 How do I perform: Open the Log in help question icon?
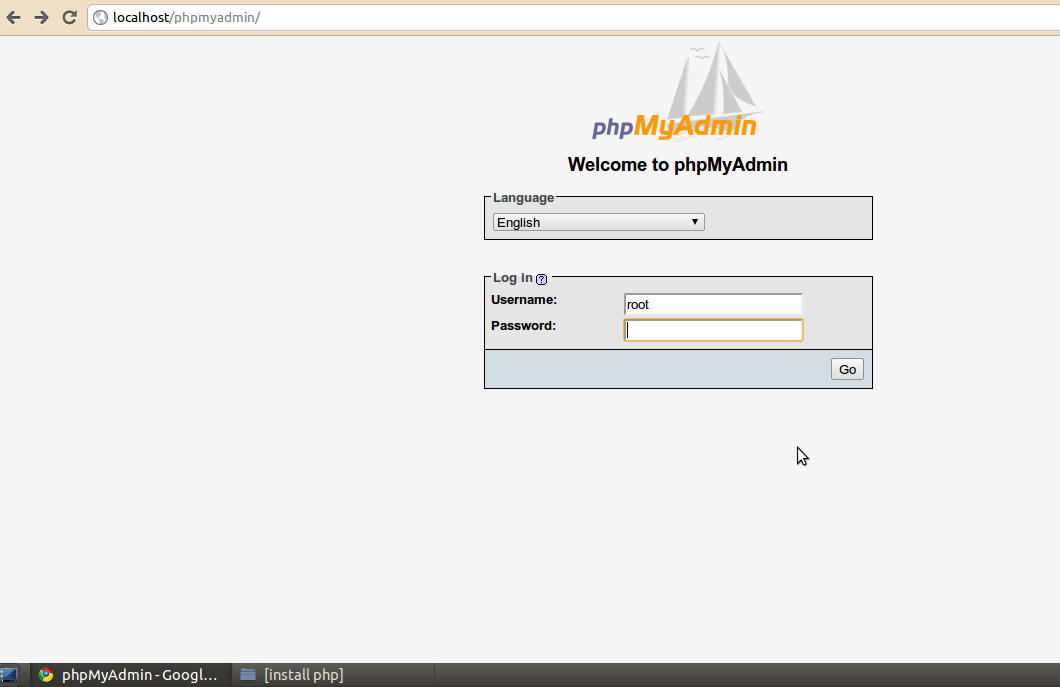click(x=541, y=279)
